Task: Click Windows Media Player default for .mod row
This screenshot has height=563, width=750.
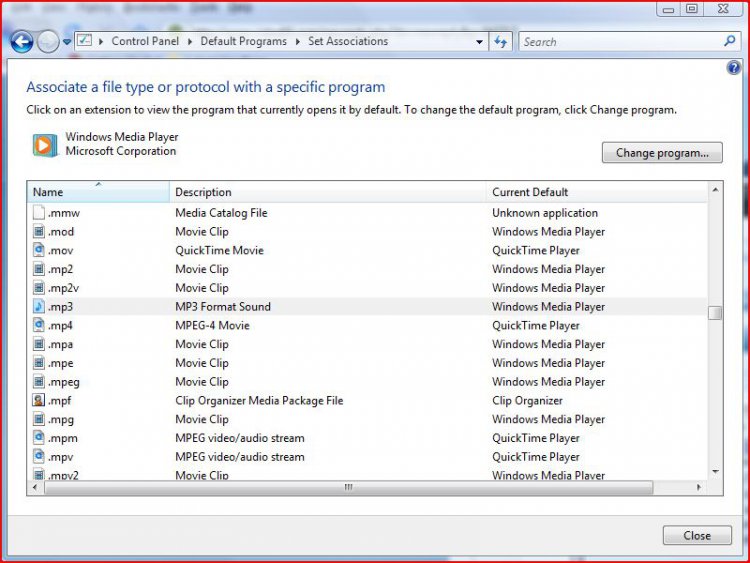Action: 549,232
